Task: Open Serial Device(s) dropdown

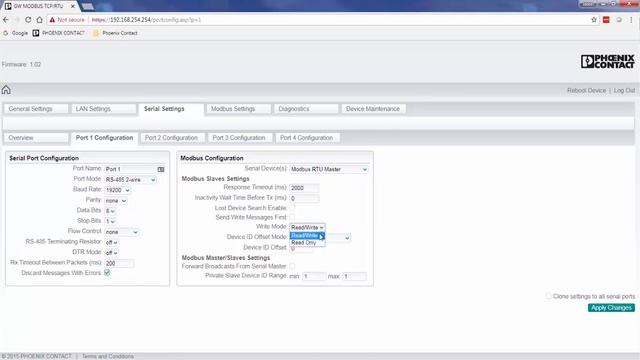Action: pos(329,169)
